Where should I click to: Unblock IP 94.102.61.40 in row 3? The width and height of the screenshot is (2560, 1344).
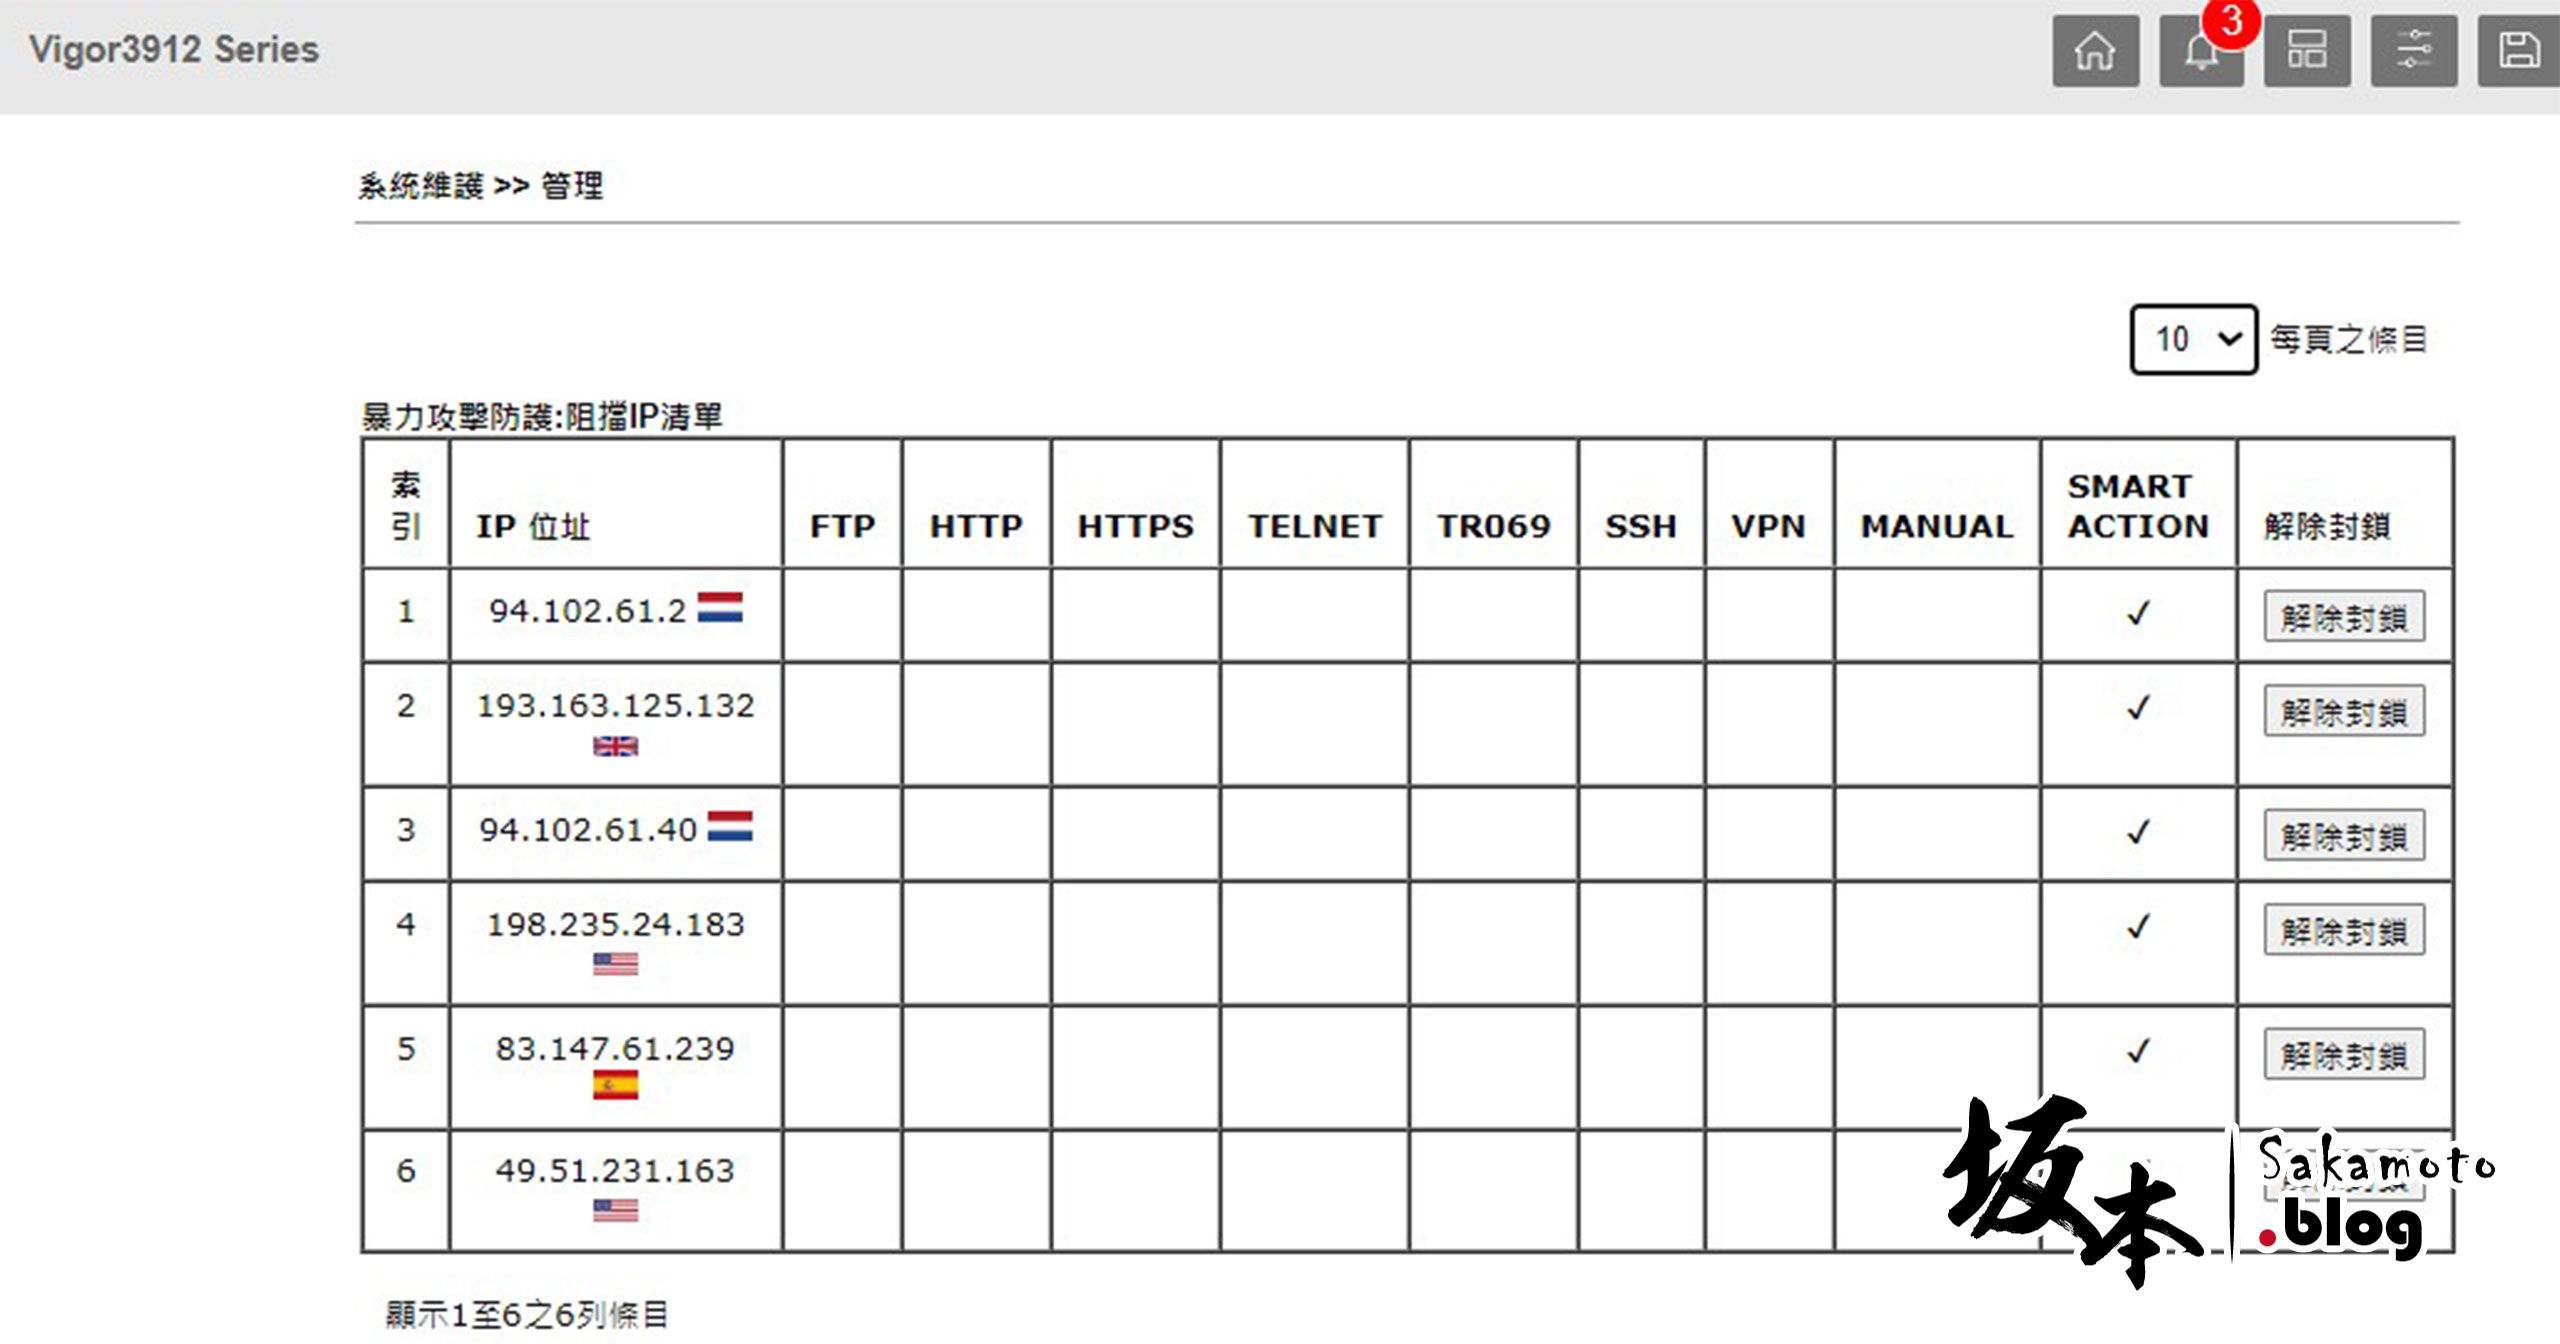(2344, 835)
